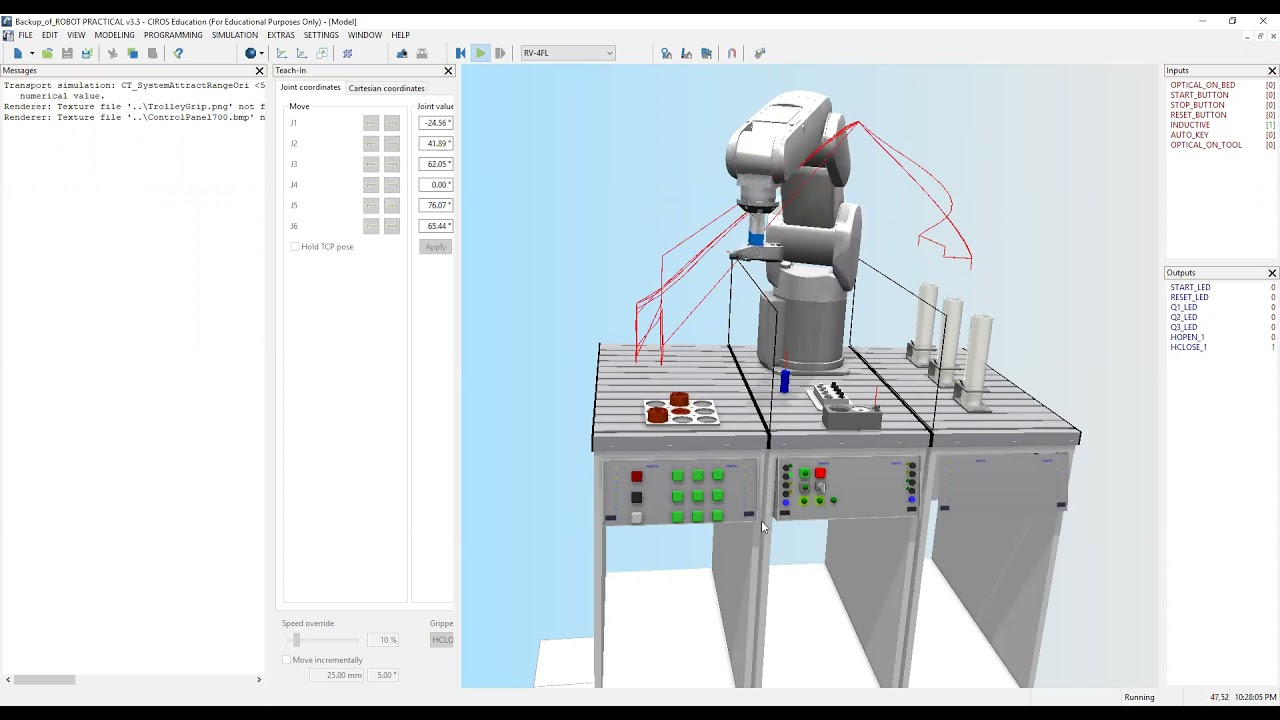Open the PROGRAMMING menu
Viewport: 1280px width, 720px height.
click(173, 35)
